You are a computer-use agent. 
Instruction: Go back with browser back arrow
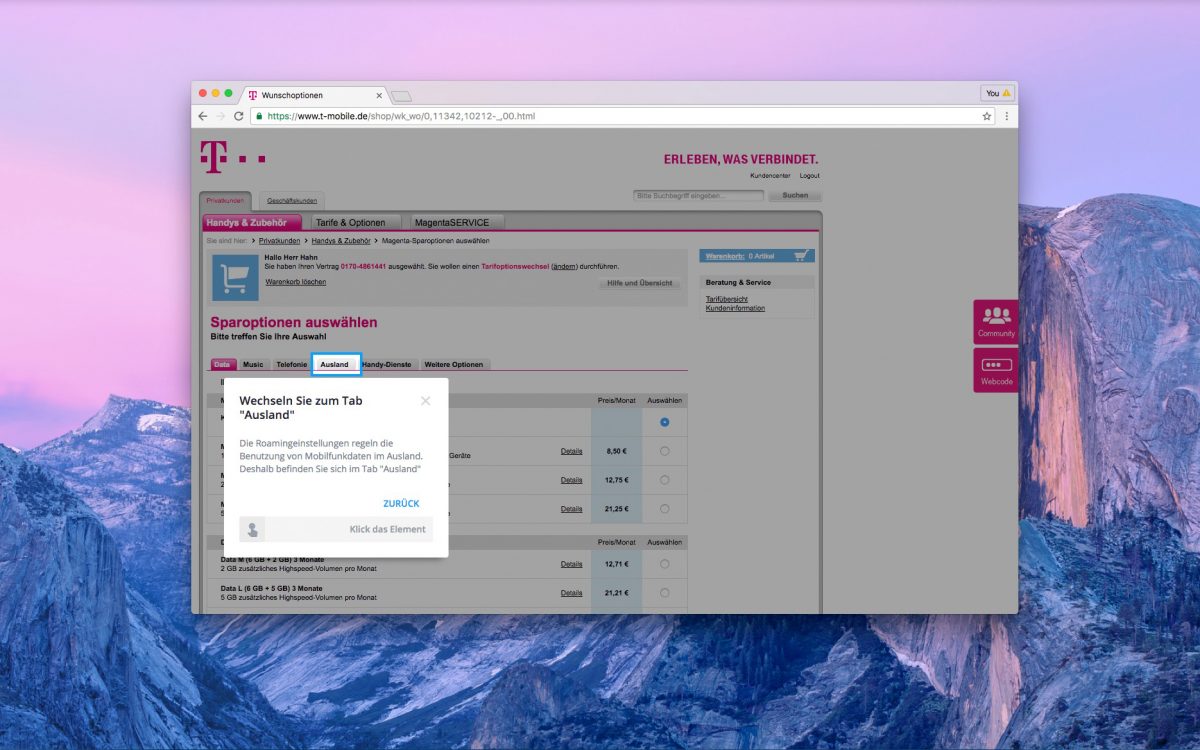(x=203, y=116)
